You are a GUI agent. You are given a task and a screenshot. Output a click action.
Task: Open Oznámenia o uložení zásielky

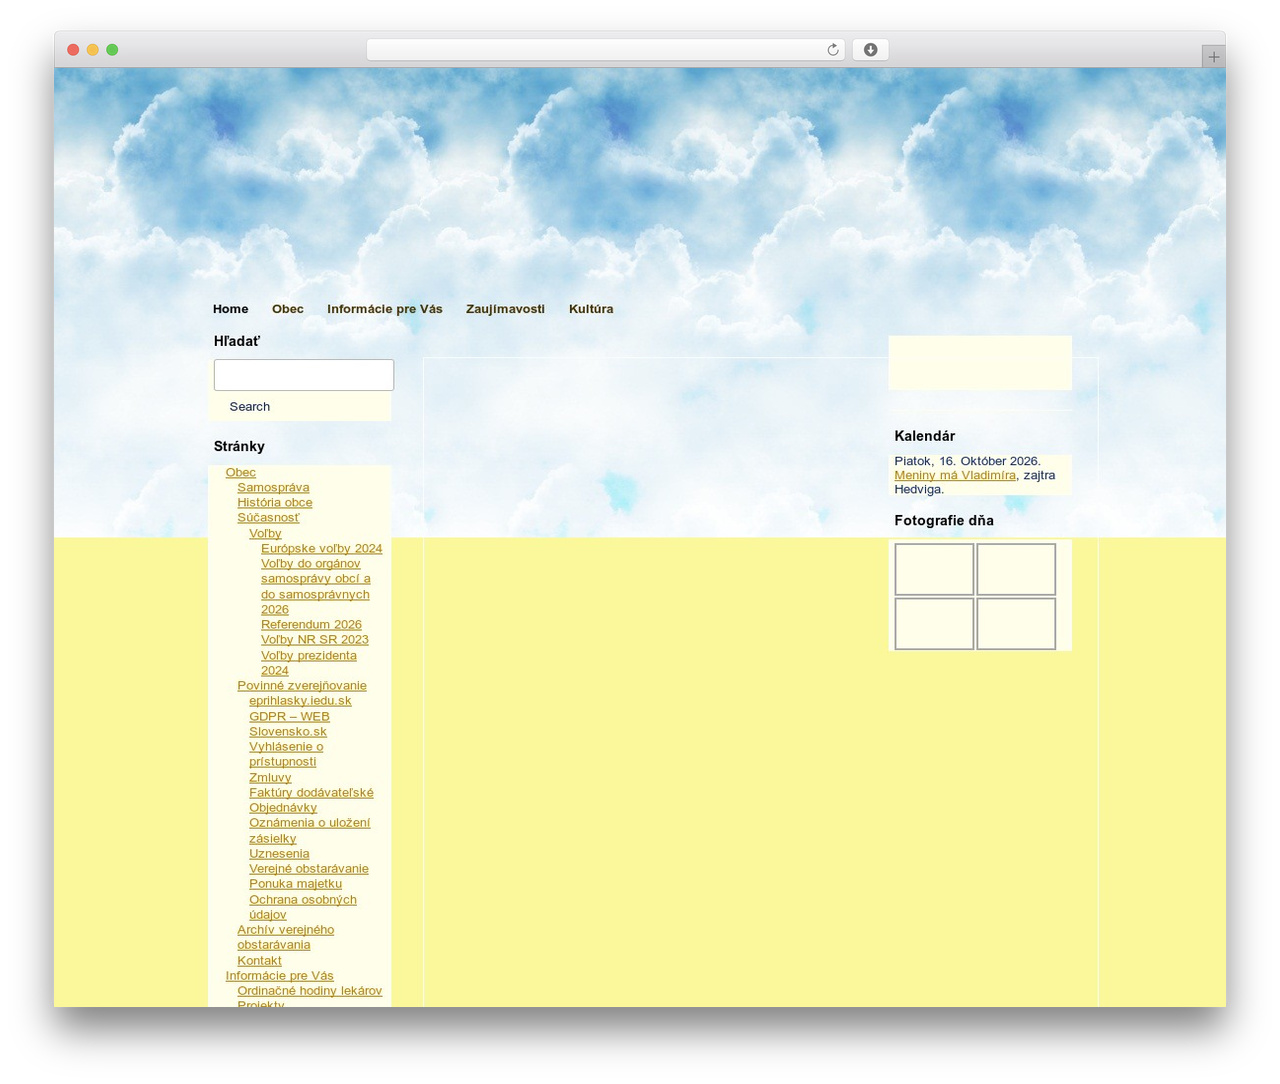coord(309,830)
